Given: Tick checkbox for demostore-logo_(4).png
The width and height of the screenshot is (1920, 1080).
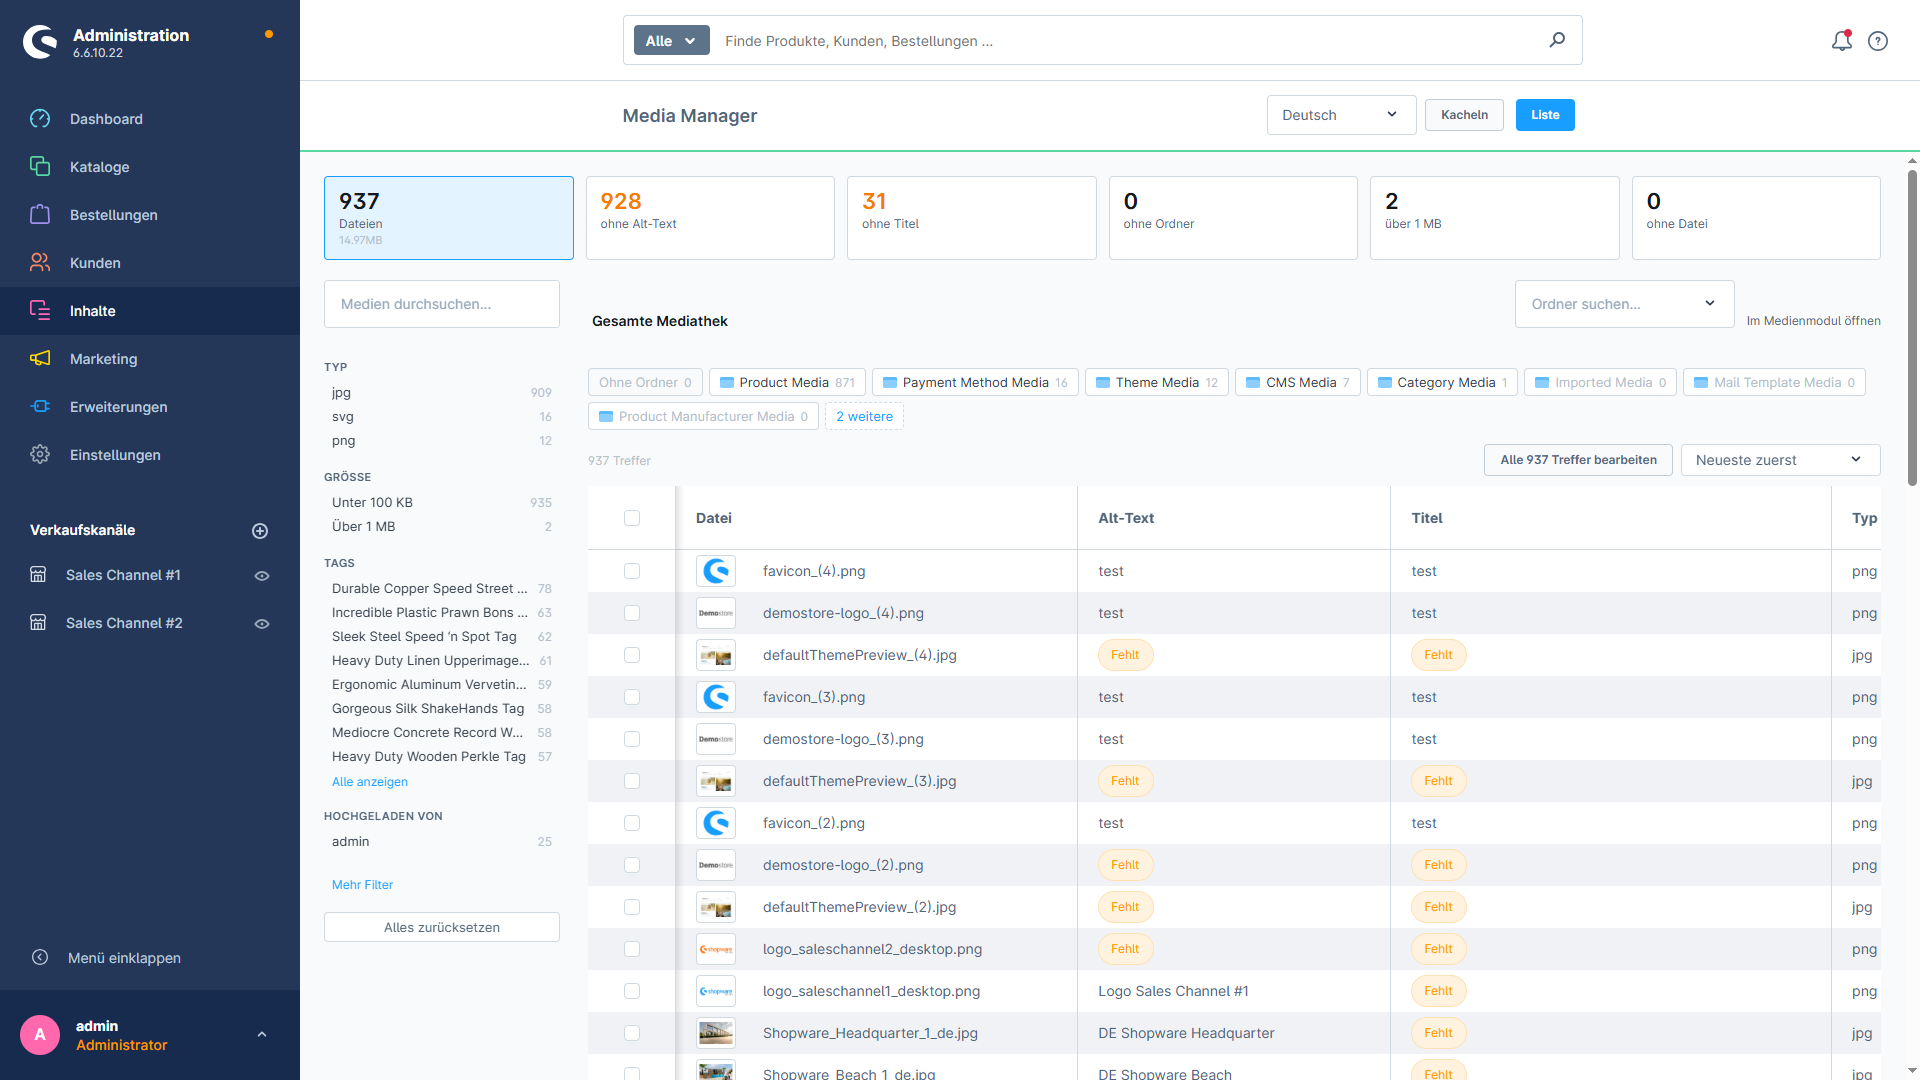Looking at the screenshot, I should click(632, 613).
